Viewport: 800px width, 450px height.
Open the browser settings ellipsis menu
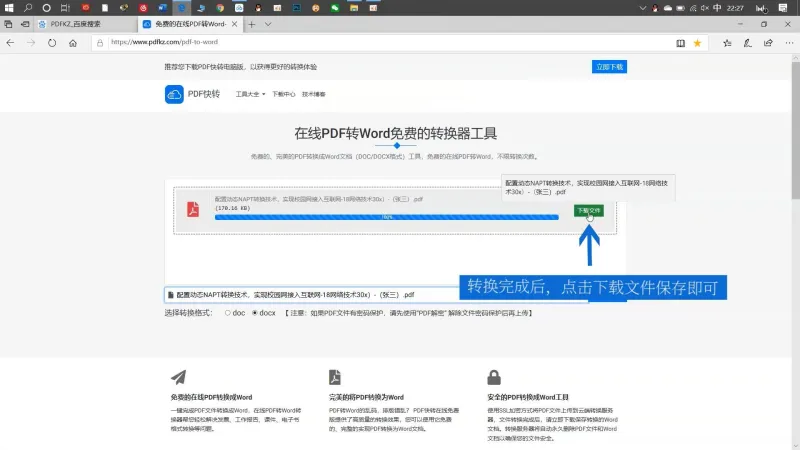[789, 43]
